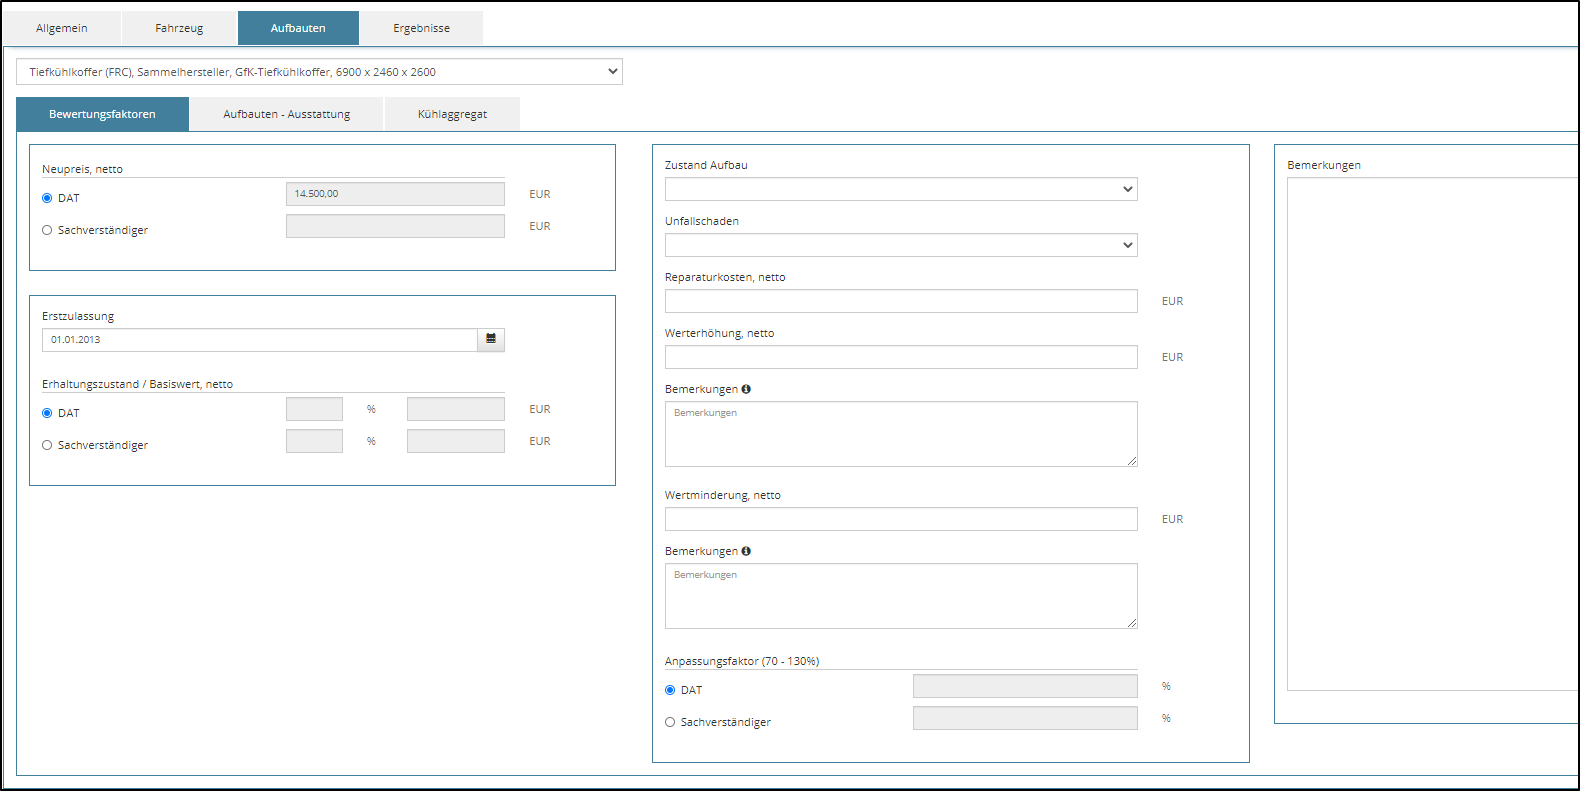This screenshot has height=791, width=1580.
Task: Click the Wertminderung, netto input field
Action: 900,519
